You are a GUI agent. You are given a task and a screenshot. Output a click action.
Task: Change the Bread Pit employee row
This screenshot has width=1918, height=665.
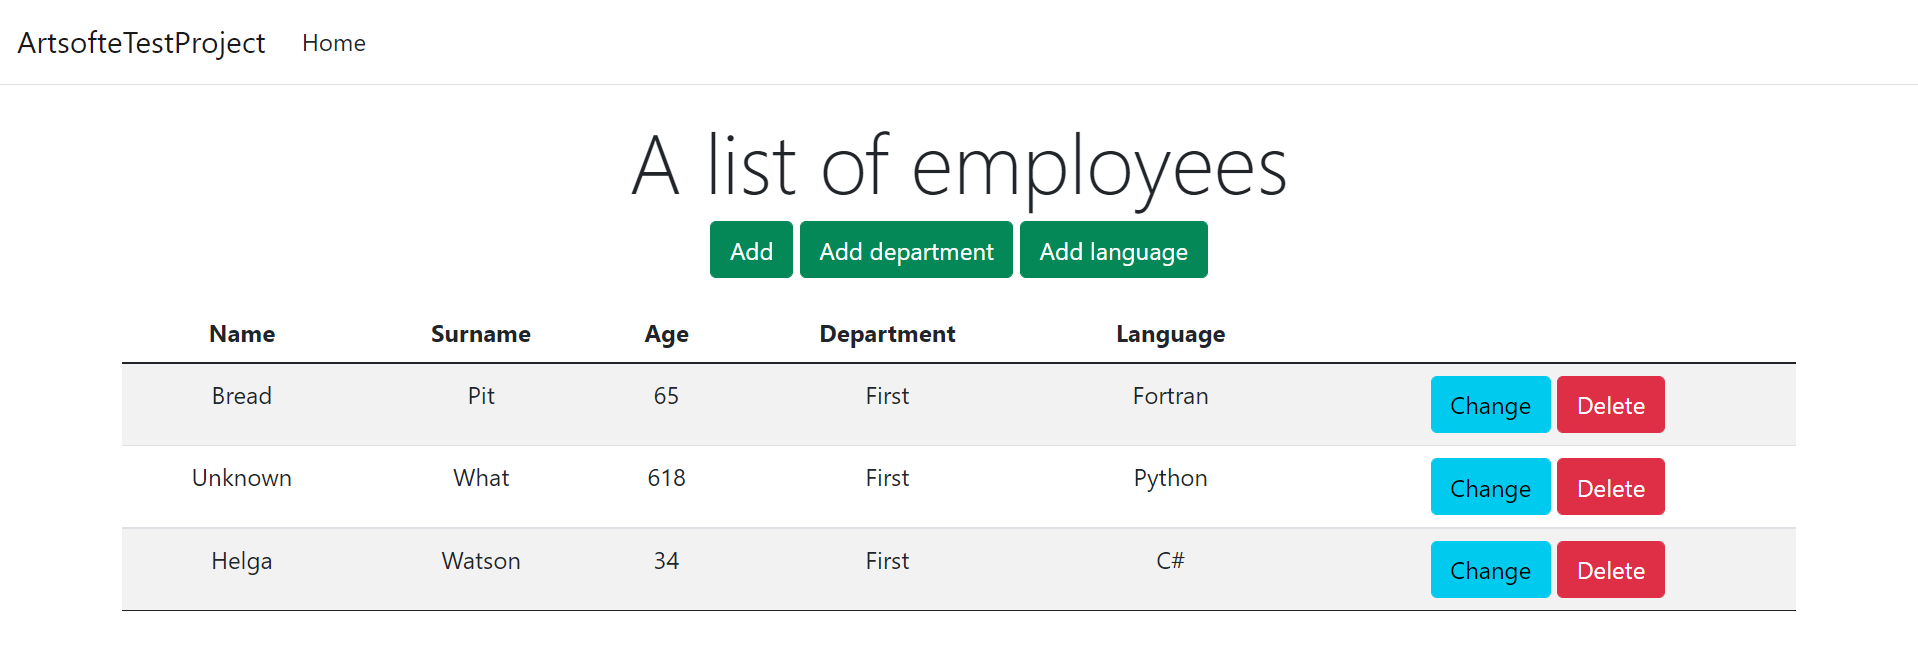(x=1490, y=405)
